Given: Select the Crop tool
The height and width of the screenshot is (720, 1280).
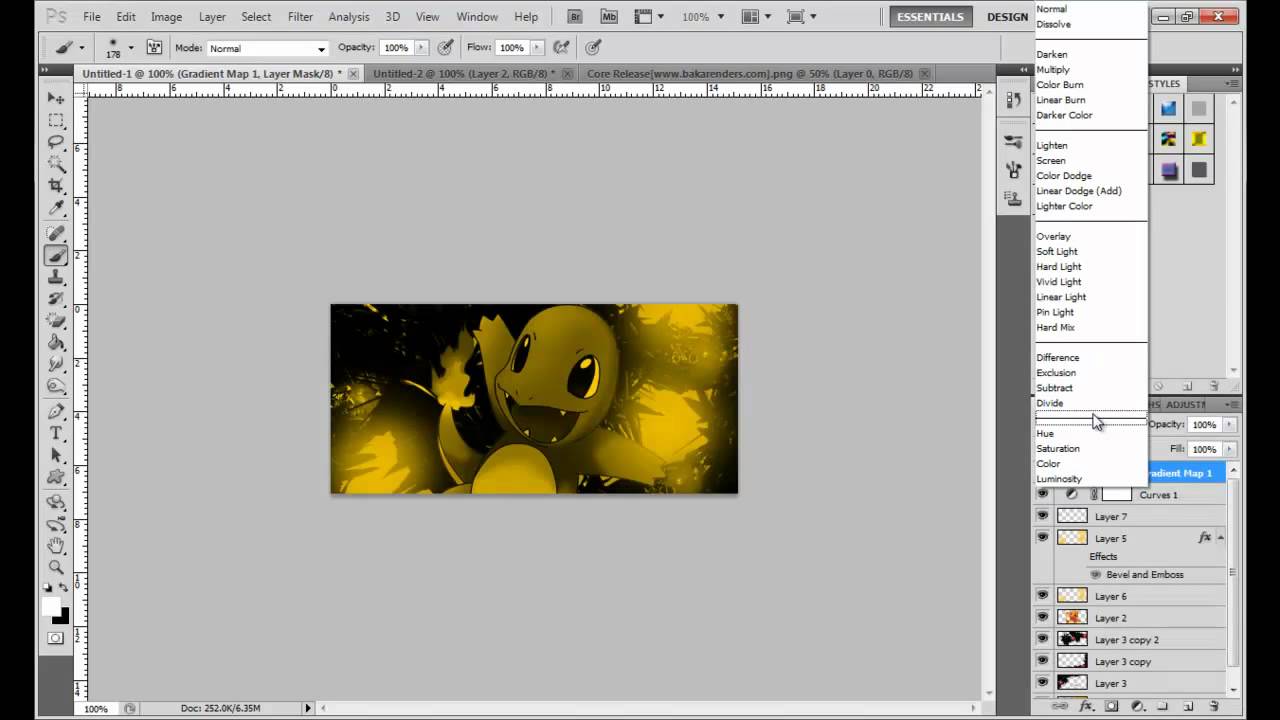Looking at the screenshot, I should (x=56, y=186).
